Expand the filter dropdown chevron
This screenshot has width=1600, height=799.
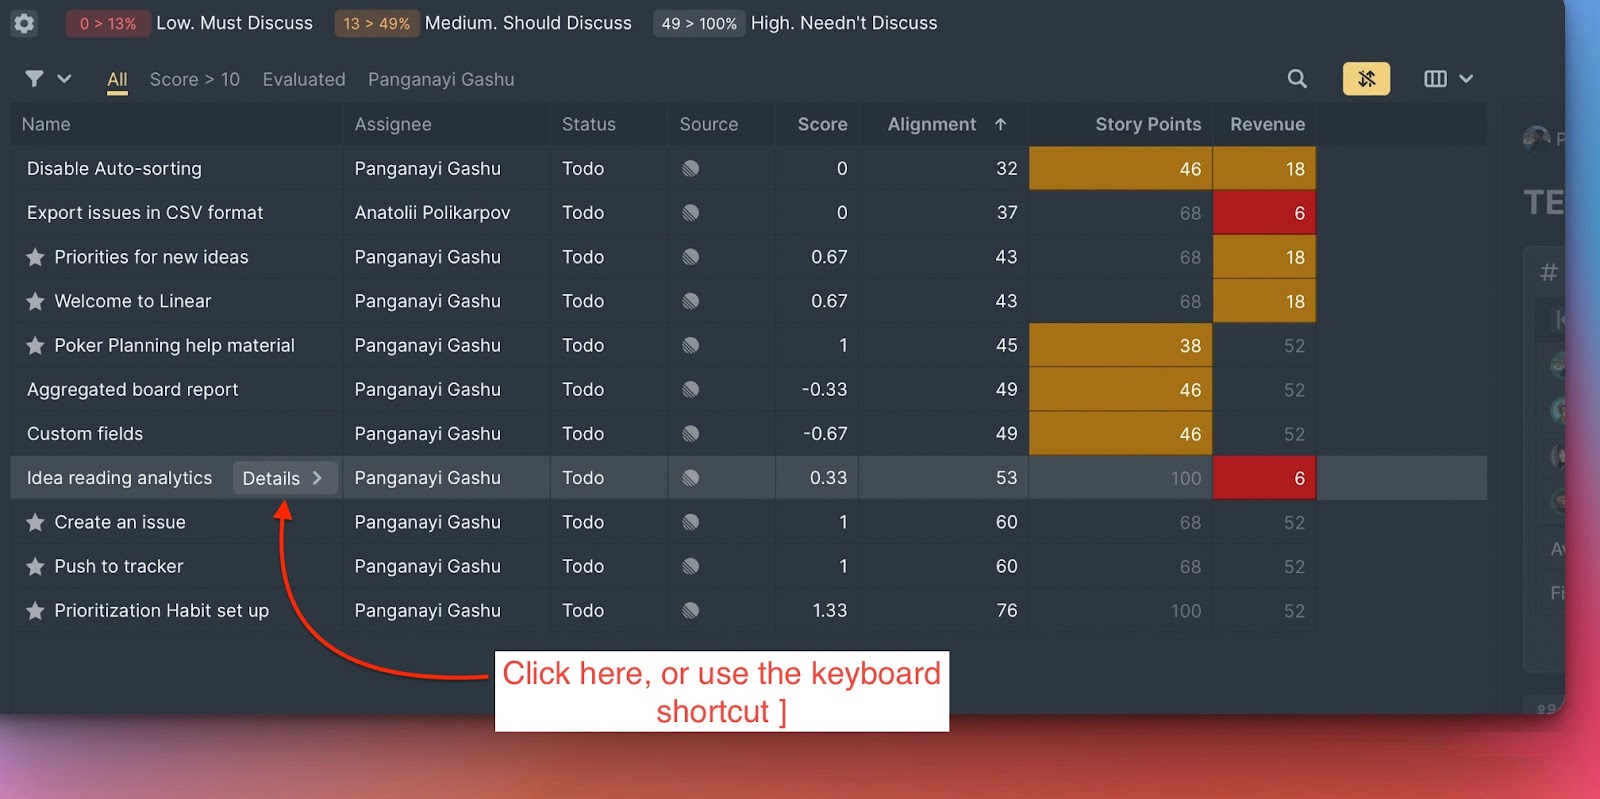(x=64, y=79)
